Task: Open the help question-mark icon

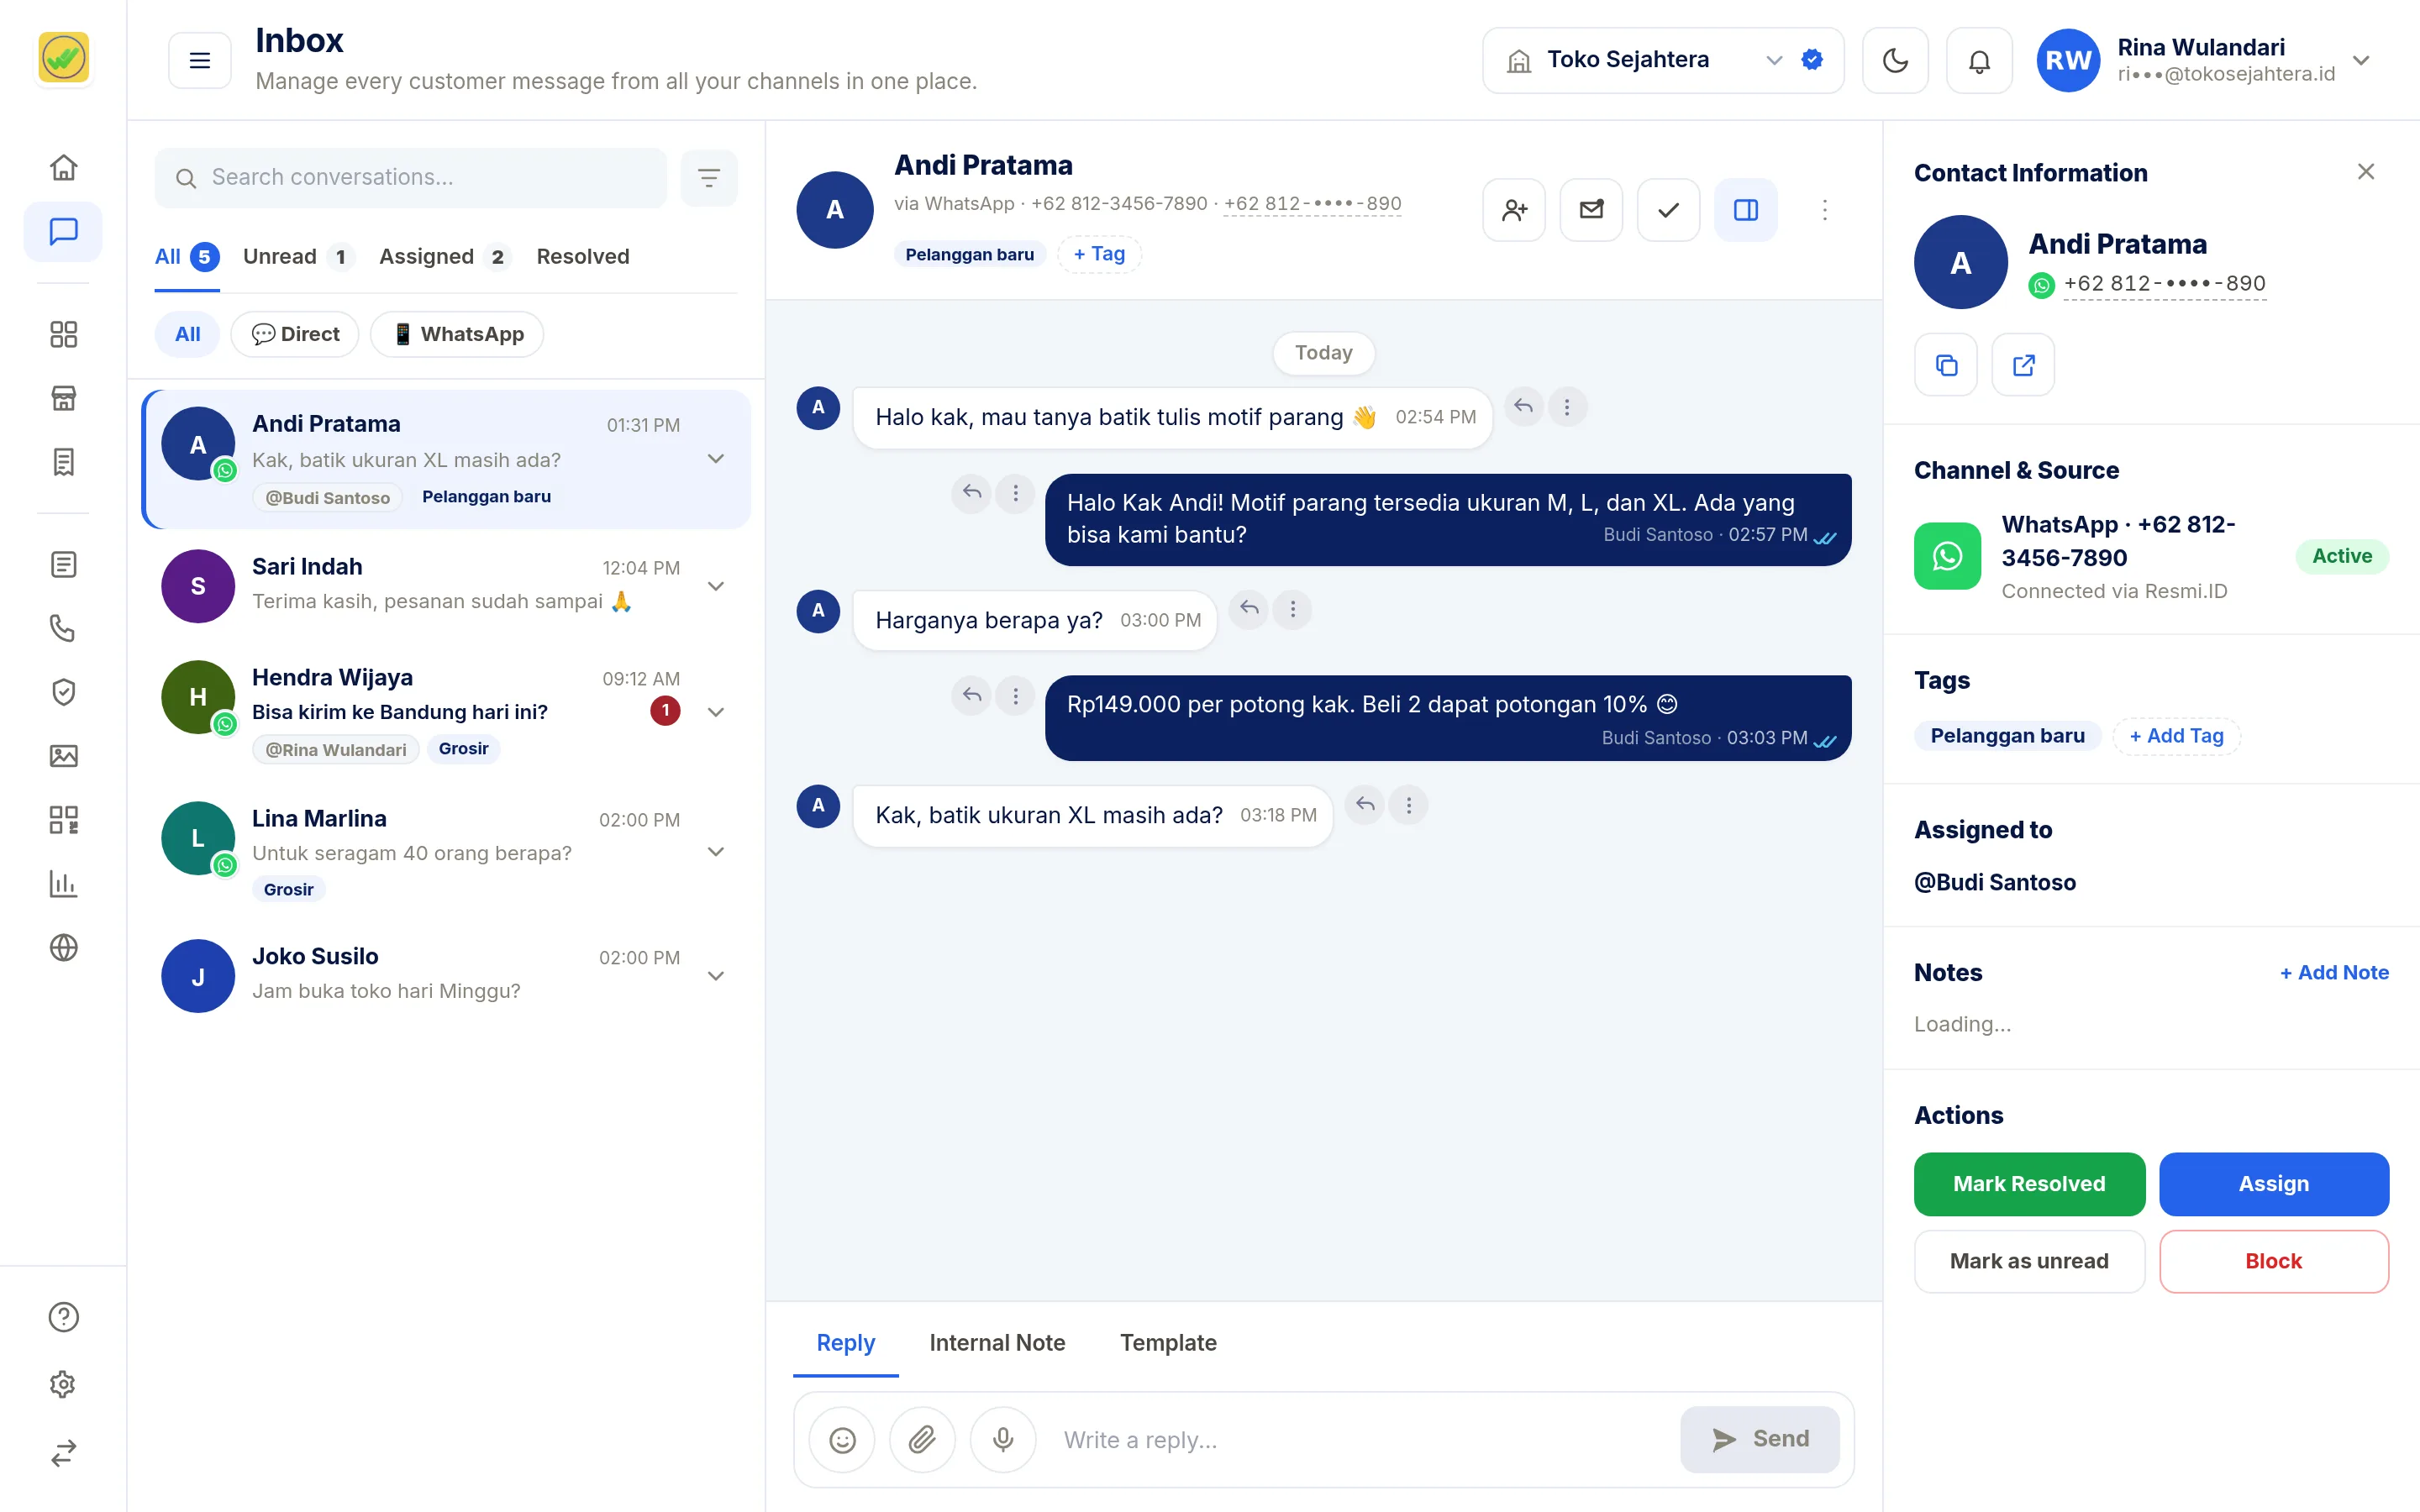Action: click(x=63, y=1317)
